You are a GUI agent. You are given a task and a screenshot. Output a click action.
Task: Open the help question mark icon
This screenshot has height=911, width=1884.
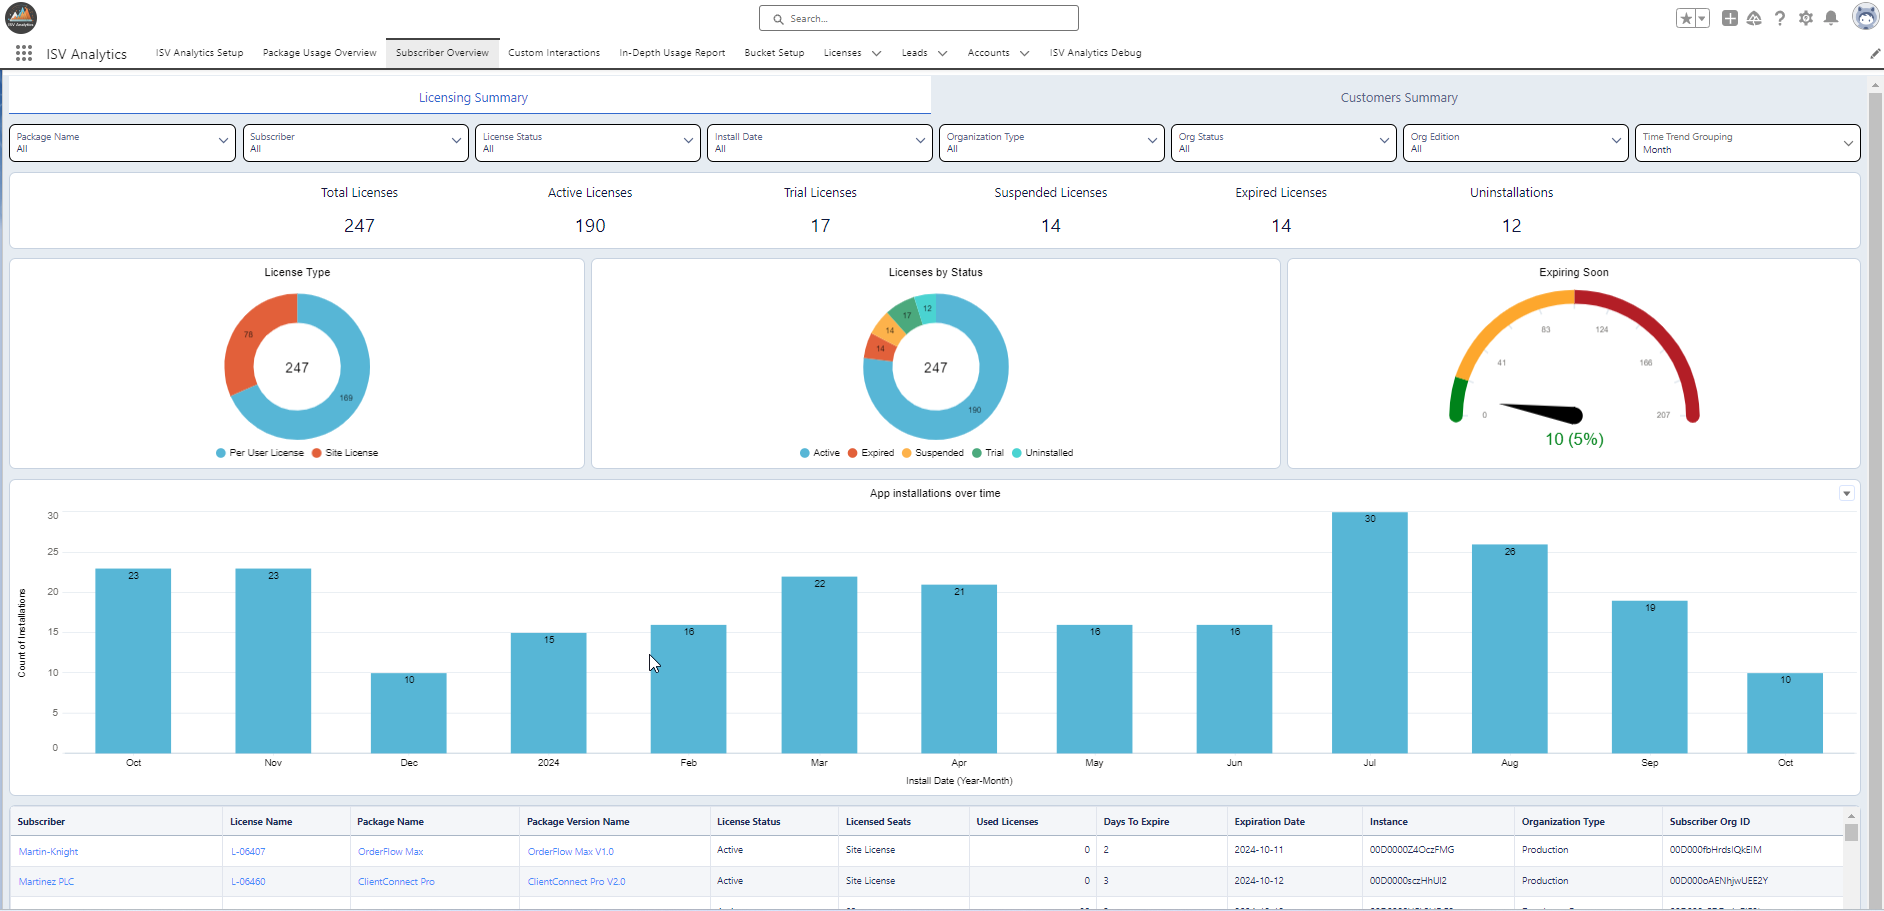point(1780,18)
